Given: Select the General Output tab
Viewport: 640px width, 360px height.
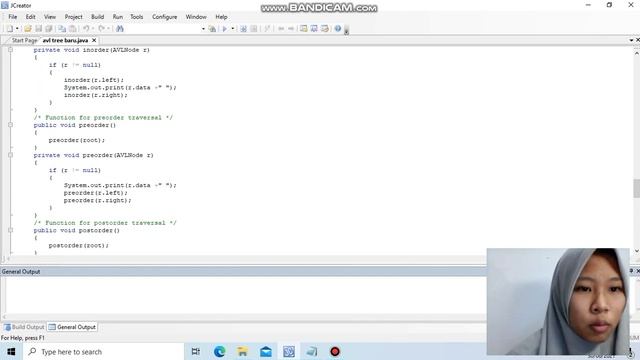Looking at the screenshot, I should tap(72, 327).
